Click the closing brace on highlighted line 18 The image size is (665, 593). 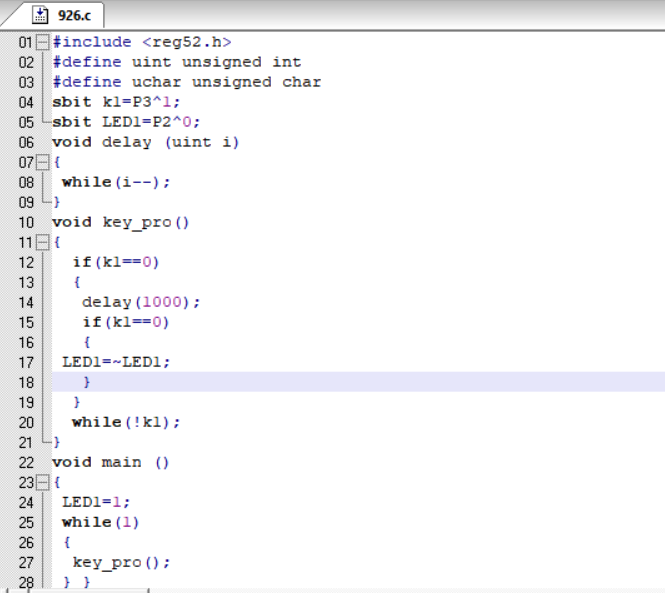(x=87, y=383)
